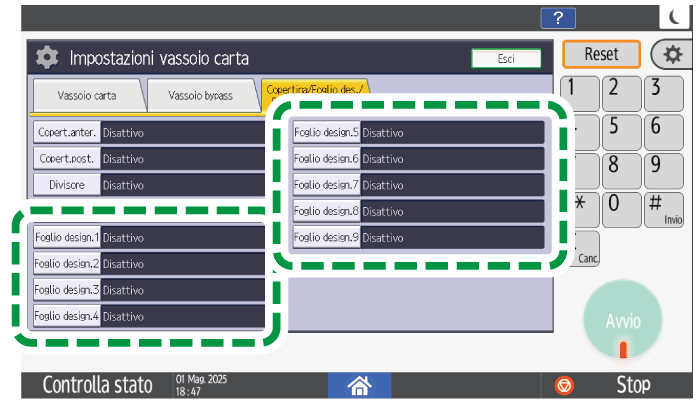The width and height of the screenshot is (699, 404).
Task: Tap keypad number 5
Action: pos(621,132)
